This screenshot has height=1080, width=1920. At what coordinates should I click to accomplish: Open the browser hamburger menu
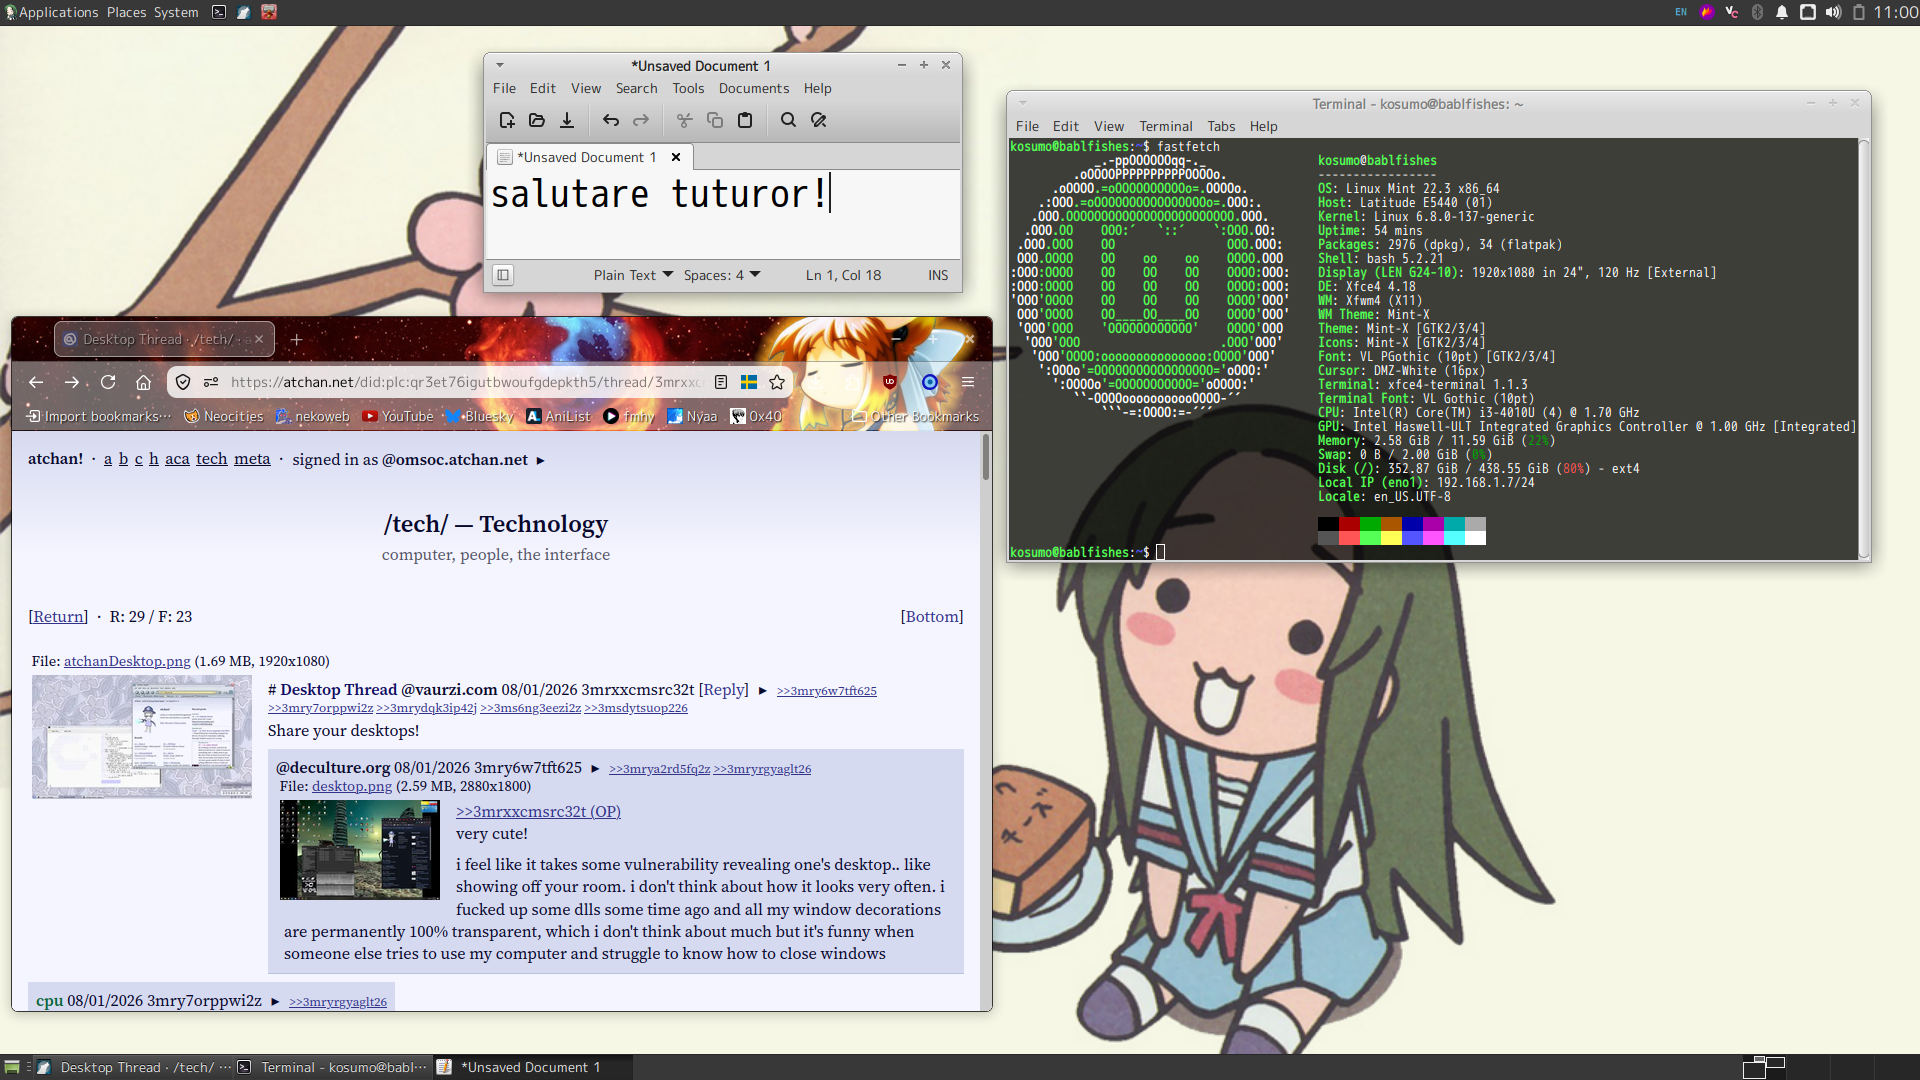(x=968, y=382)
